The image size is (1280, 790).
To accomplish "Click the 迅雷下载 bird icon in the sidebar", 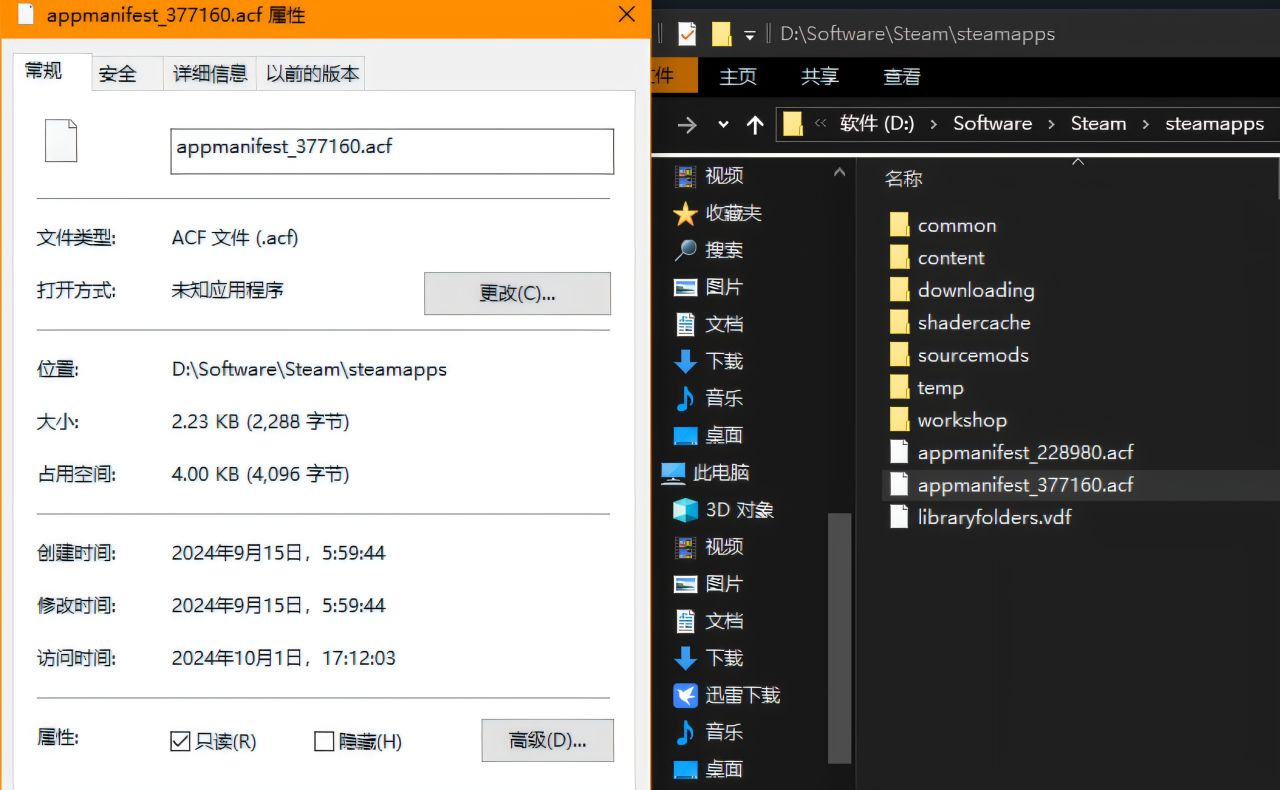I will tap(685, 695).
